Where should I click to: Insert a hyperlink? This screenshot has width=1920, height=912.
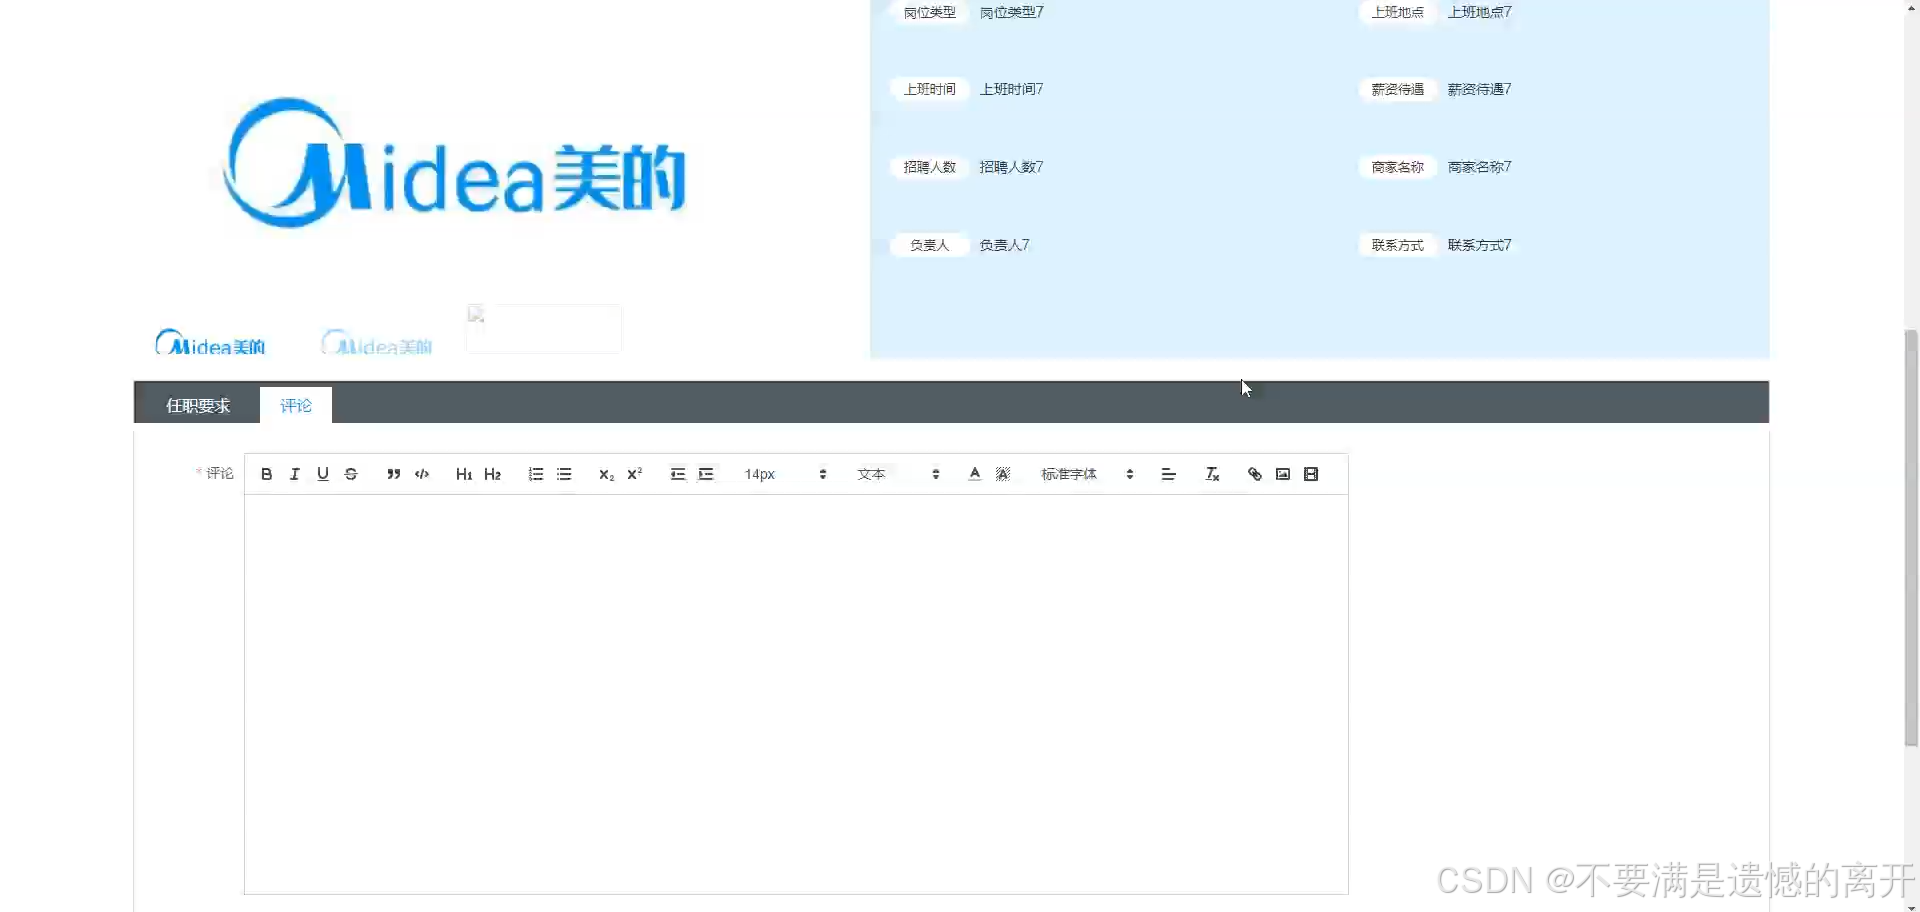point(1255,474)
